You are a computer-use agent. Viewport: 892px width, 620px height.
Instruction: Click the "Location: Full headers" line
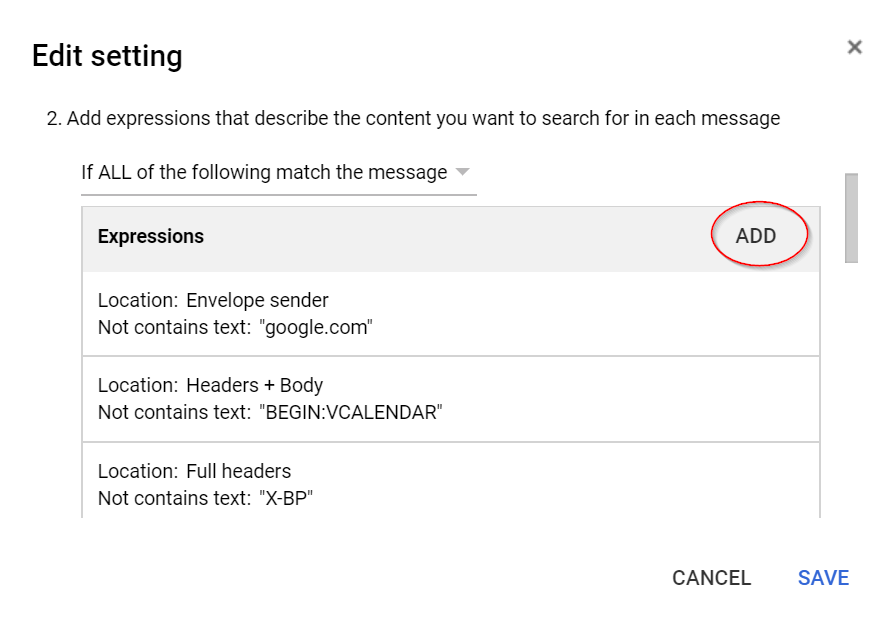(x=195, y=470)
